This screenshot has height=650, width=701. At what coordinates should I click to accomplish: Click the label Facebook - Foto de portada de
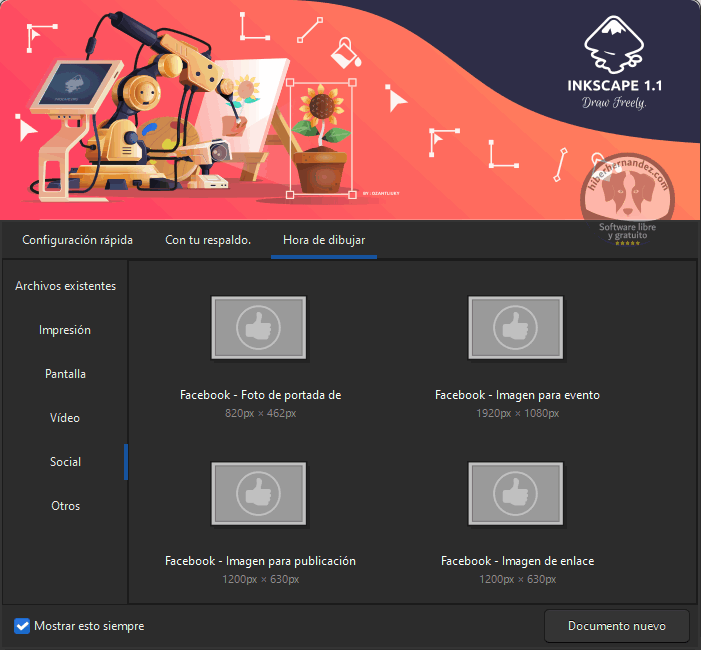pyautogui.click(x=261, y=395)
